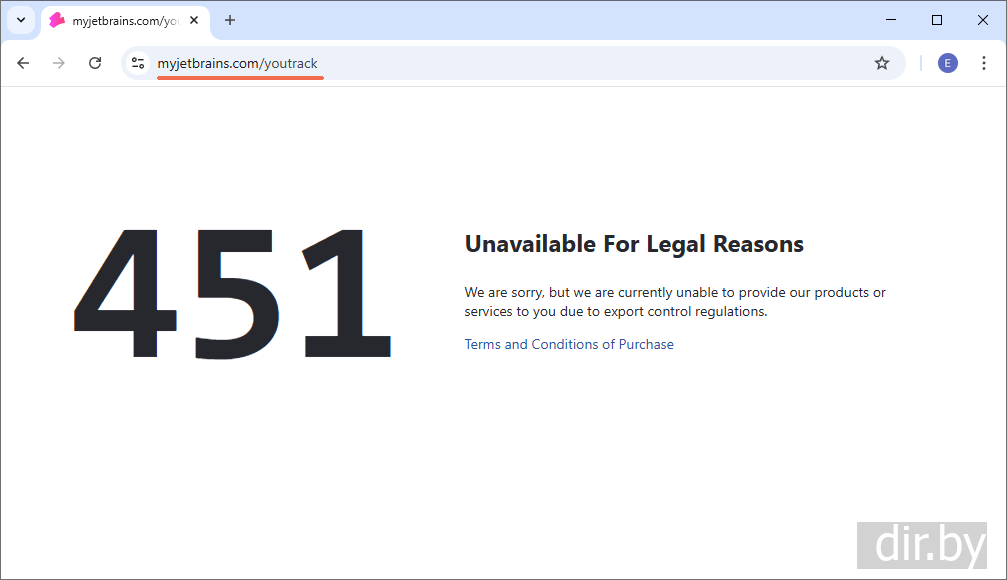The width and height of the screenshot is (1007, 580).
Task: Maximize the browser window
Action: pyautogui.click(x=936, y=20)
